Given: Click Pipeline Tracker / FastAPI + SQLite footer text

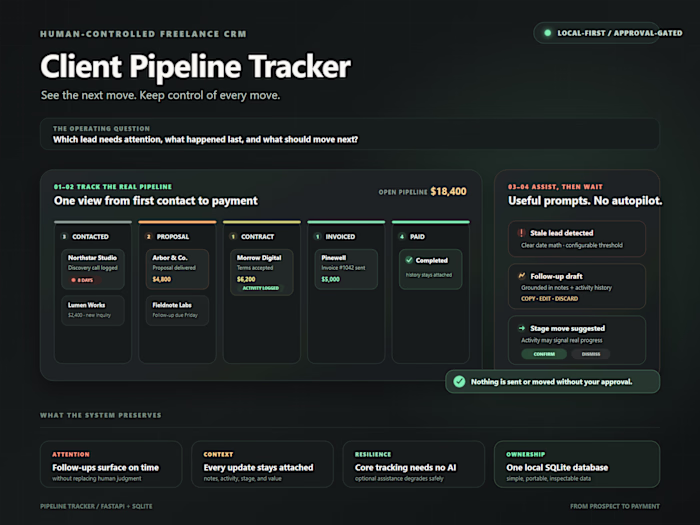Looking at the screenshot, I should tap(96, 506).
